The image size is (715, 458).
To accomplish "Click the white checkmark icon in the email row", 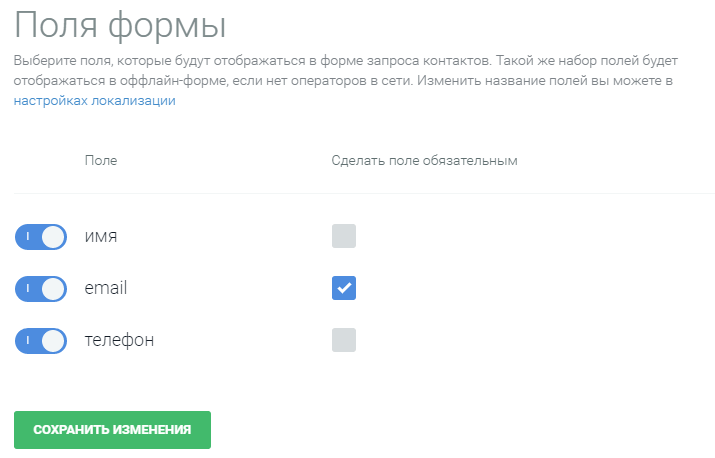I will point(344,289).
